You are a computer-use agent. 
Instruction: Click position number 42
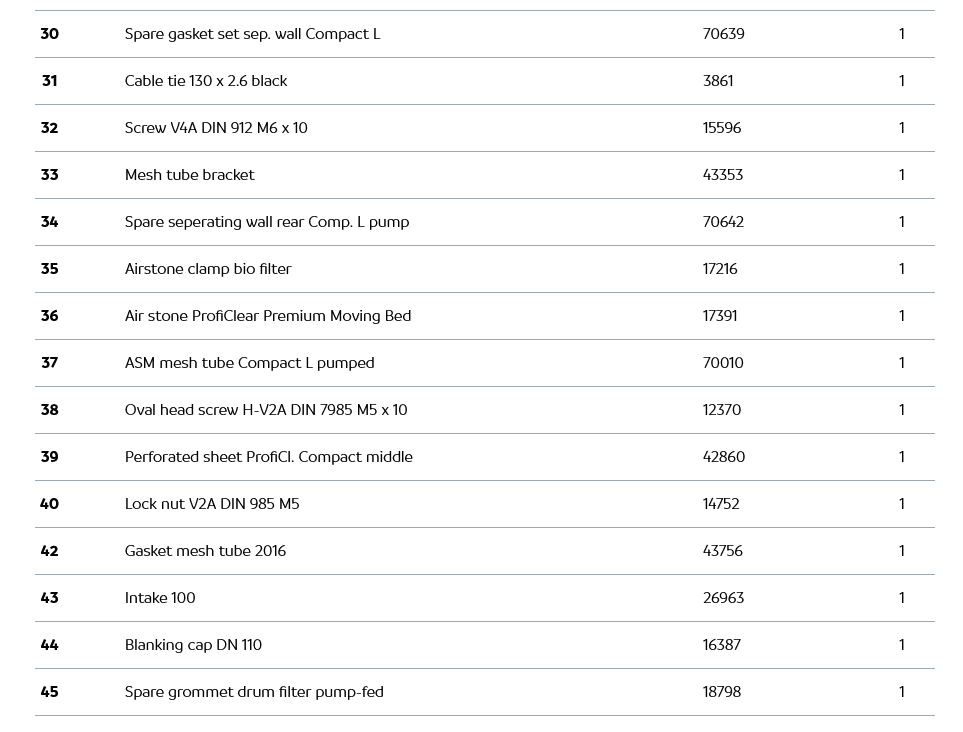click(x=49, y=551)
